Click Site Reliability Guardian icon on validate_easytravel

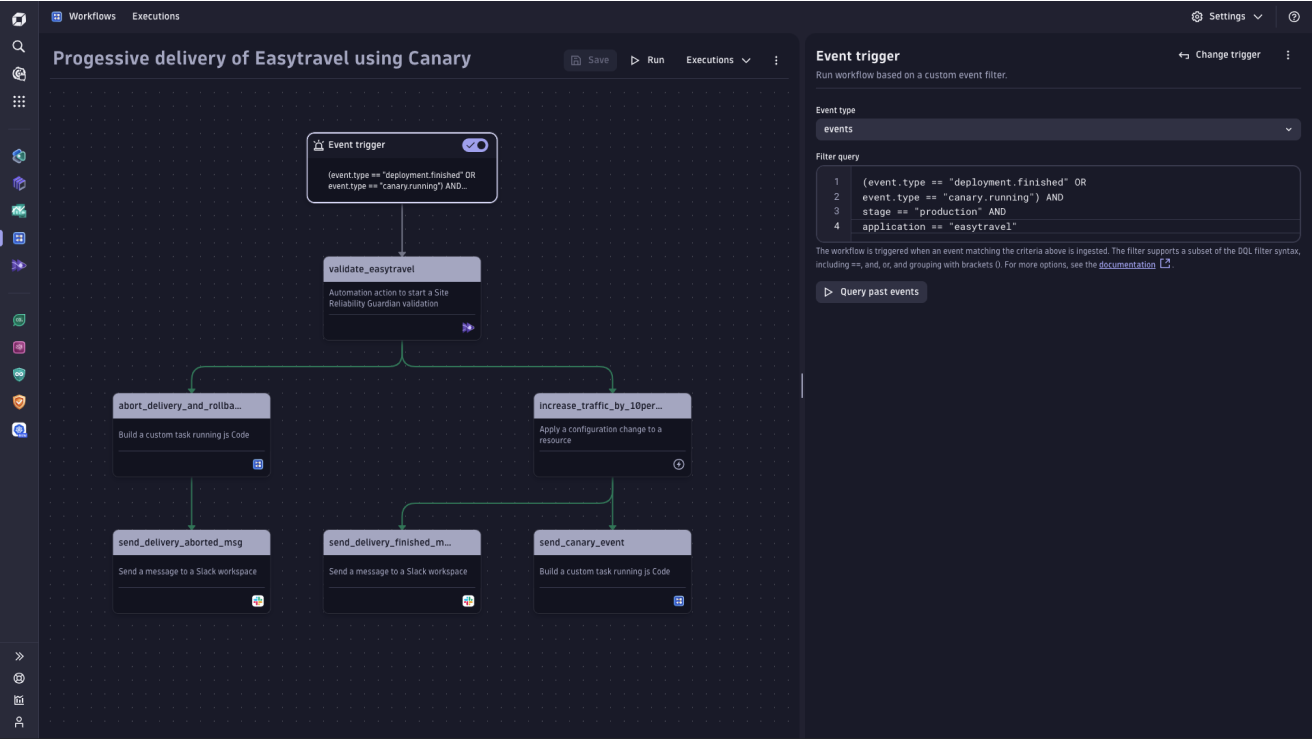tap(468, 327)
